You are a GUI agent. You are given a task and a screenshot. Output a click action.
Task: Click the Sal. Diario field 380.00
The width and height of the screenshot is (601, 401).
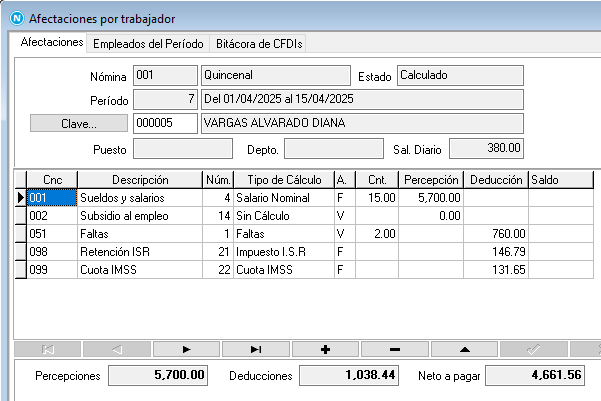coord(486,149)
